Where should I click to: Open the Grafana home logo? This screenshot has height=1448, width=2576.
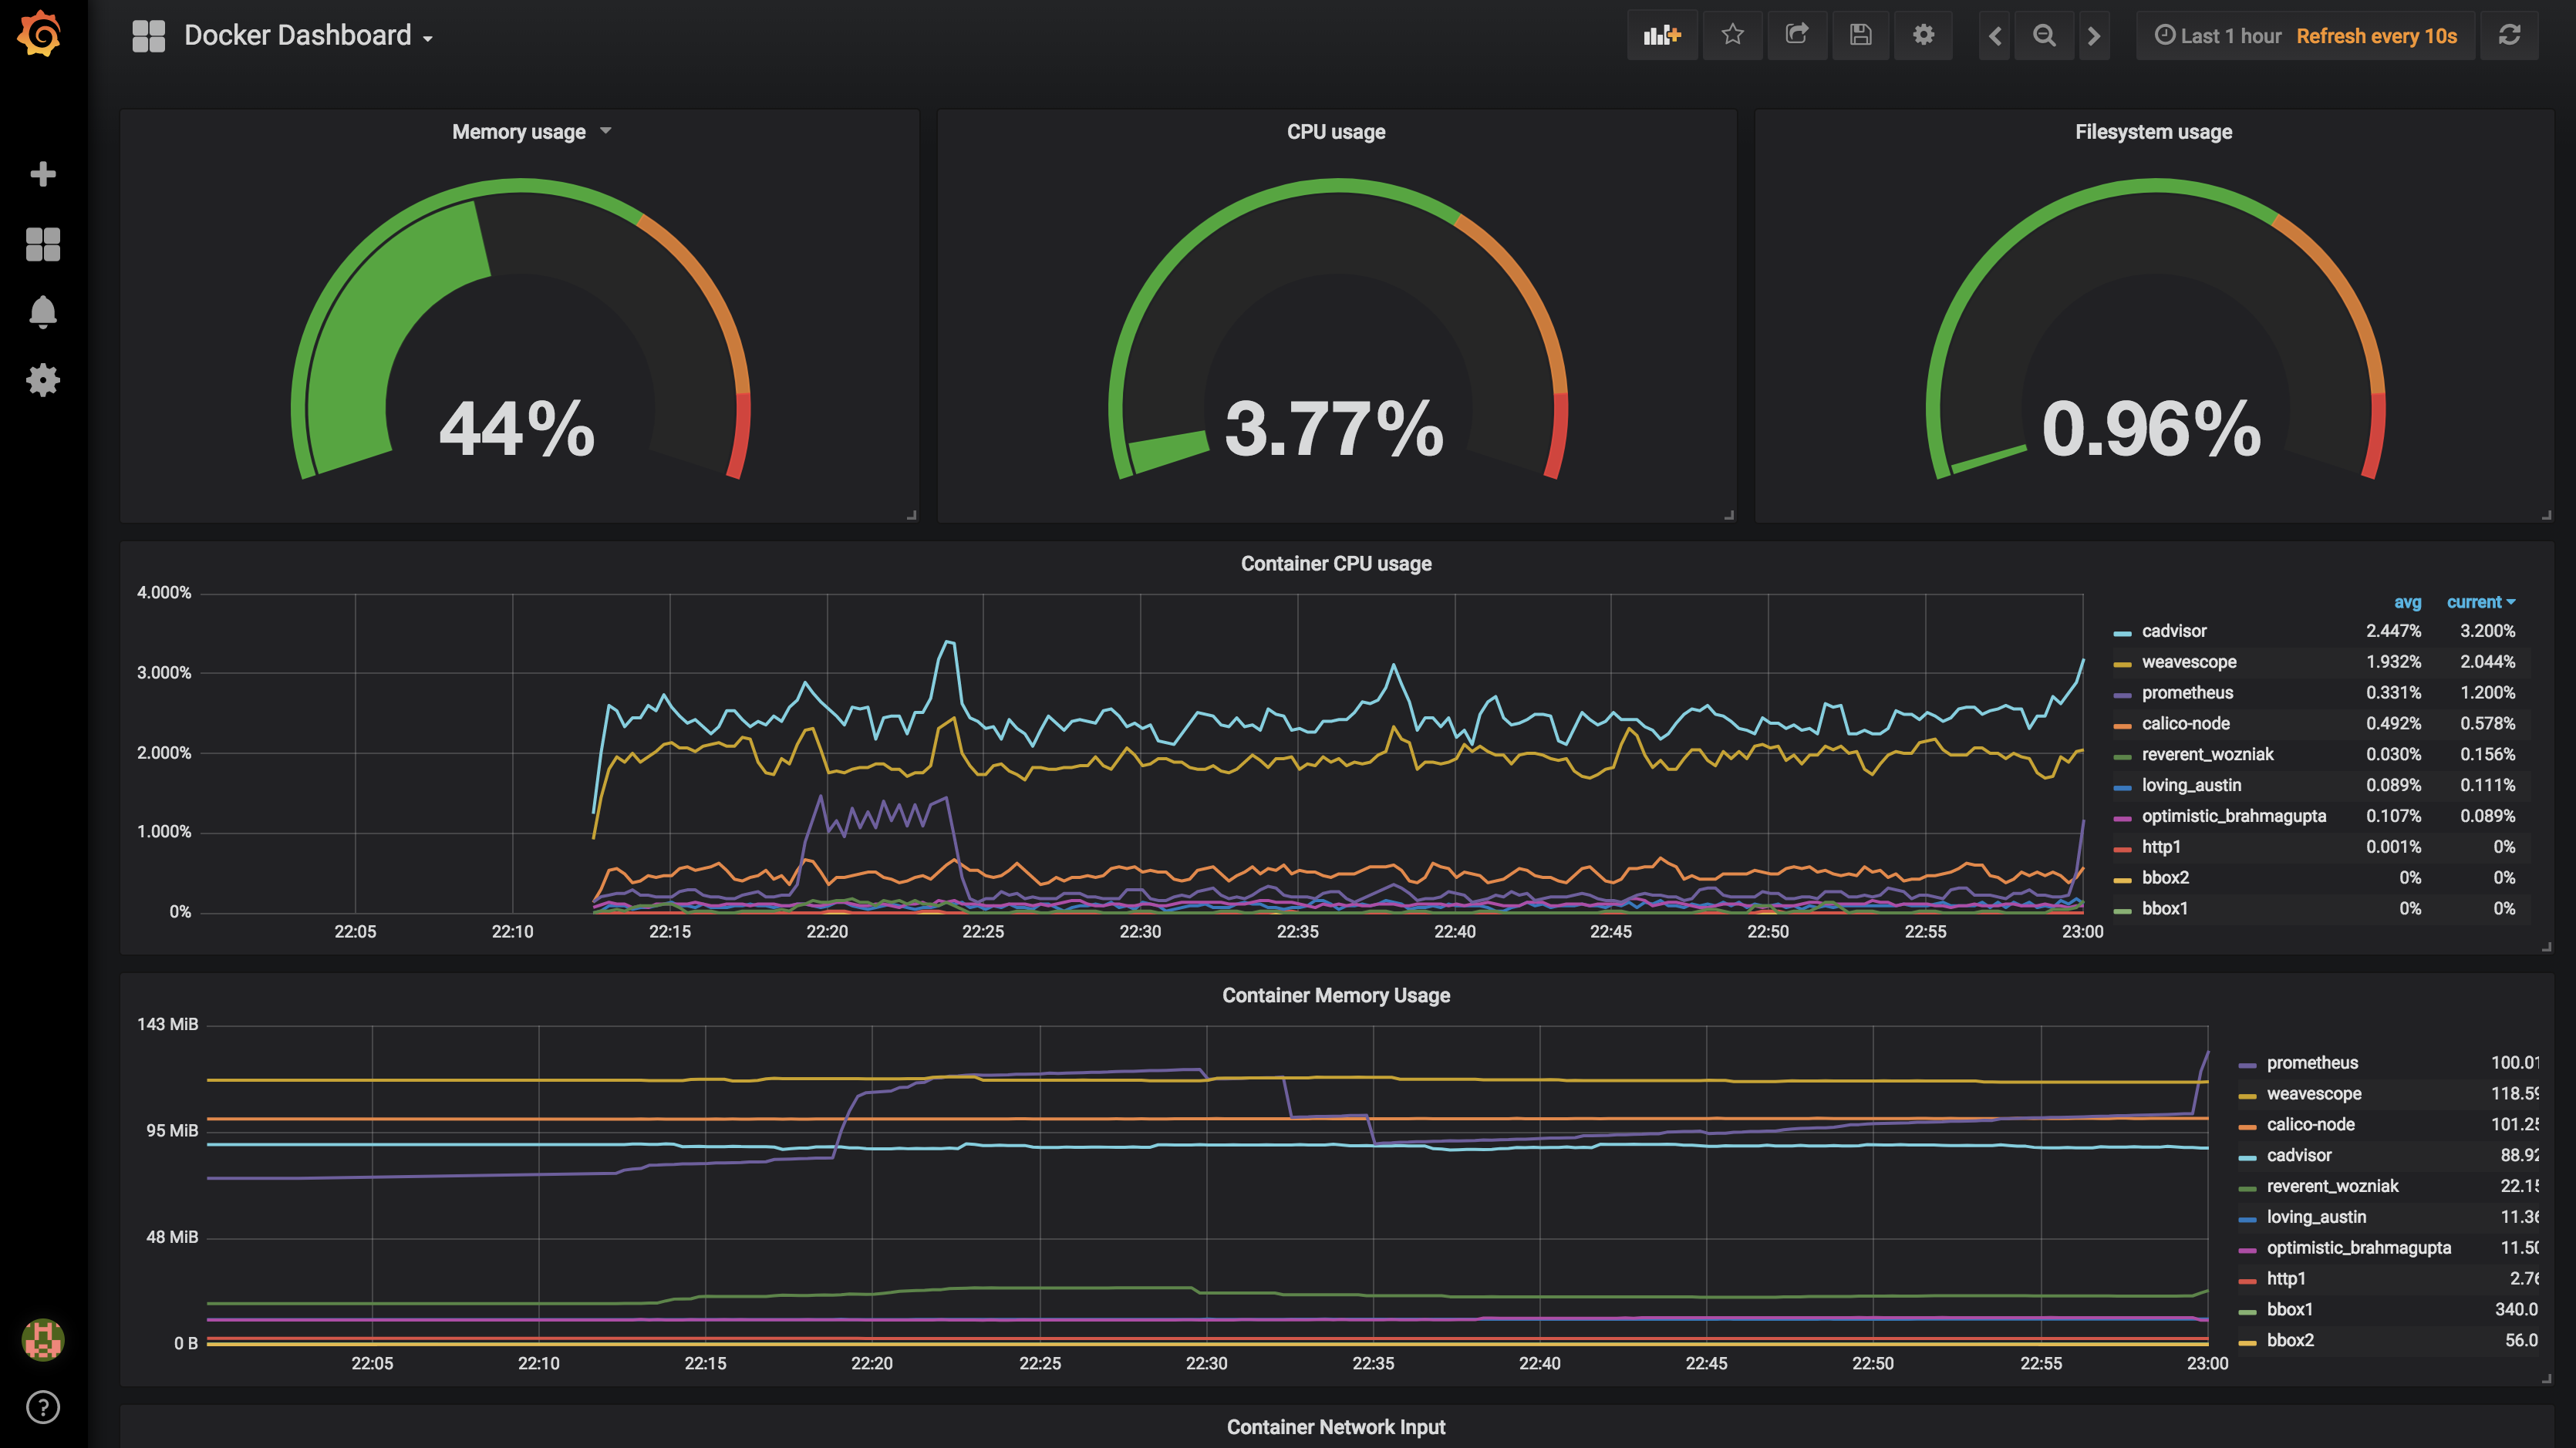click(x=40, y=34)
